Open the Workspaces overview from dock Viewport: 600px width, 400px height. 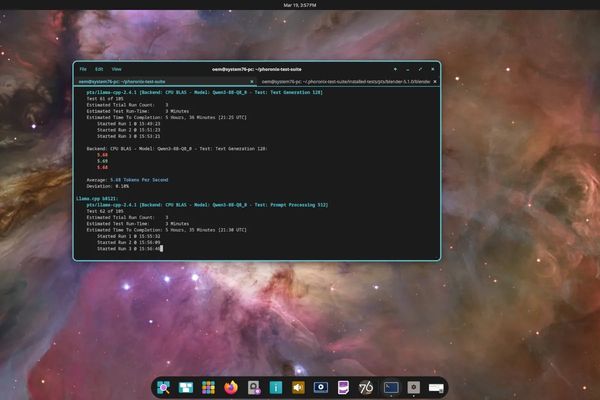click(186, 388)
